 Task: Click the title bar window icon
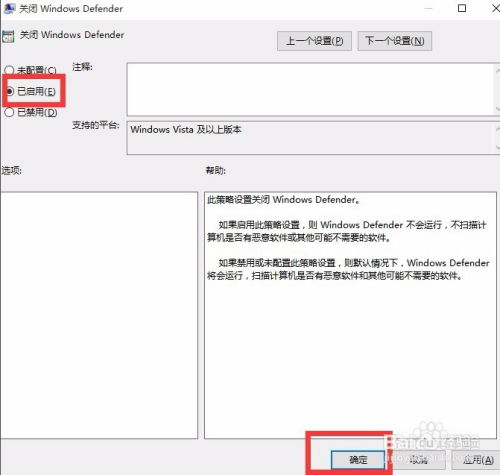pyautogui.click(x=9, y=9)
